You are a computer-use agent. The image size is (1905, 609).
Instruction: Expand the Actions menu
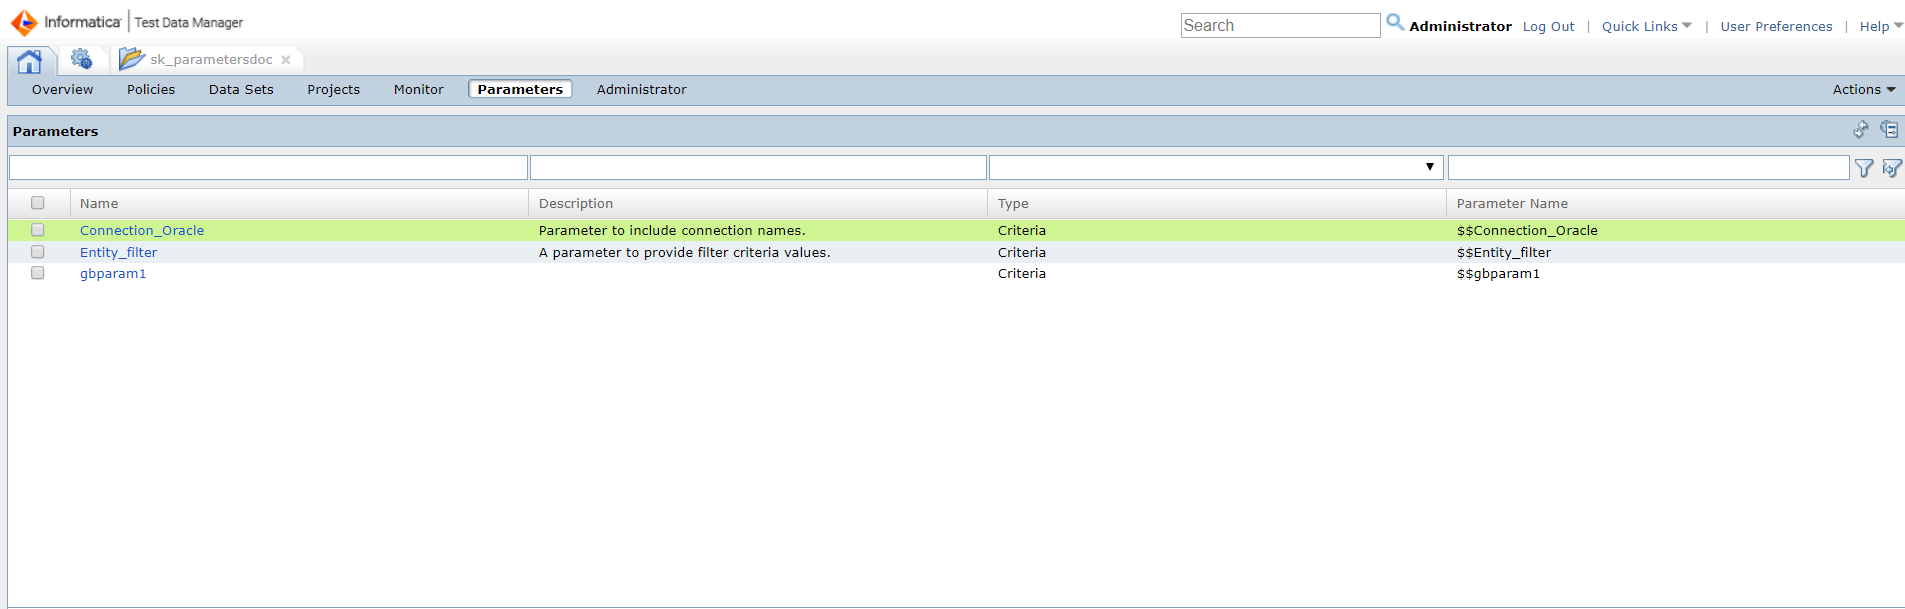click(1864, 90)
